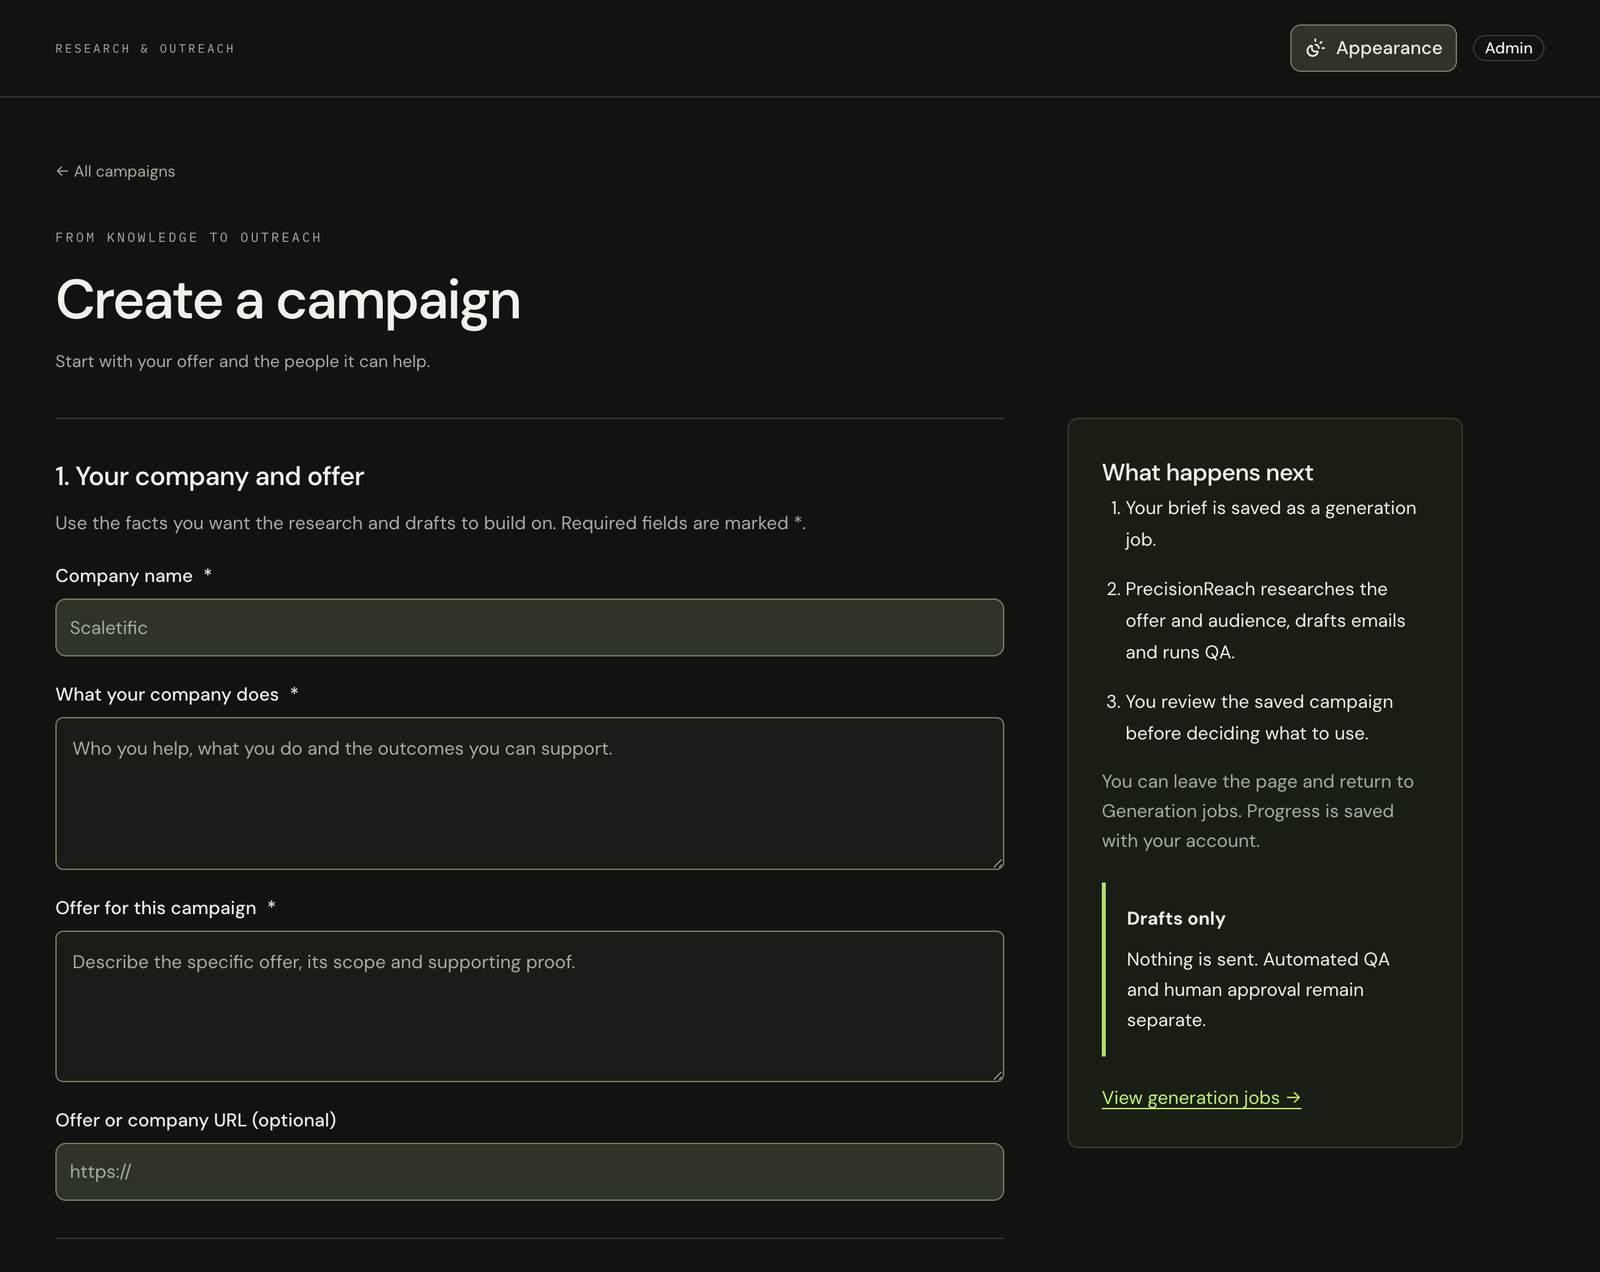1600x1272 pixels.
Task: Click the 'Offer for this campaign' label
Action: click(x=156, y=907)
